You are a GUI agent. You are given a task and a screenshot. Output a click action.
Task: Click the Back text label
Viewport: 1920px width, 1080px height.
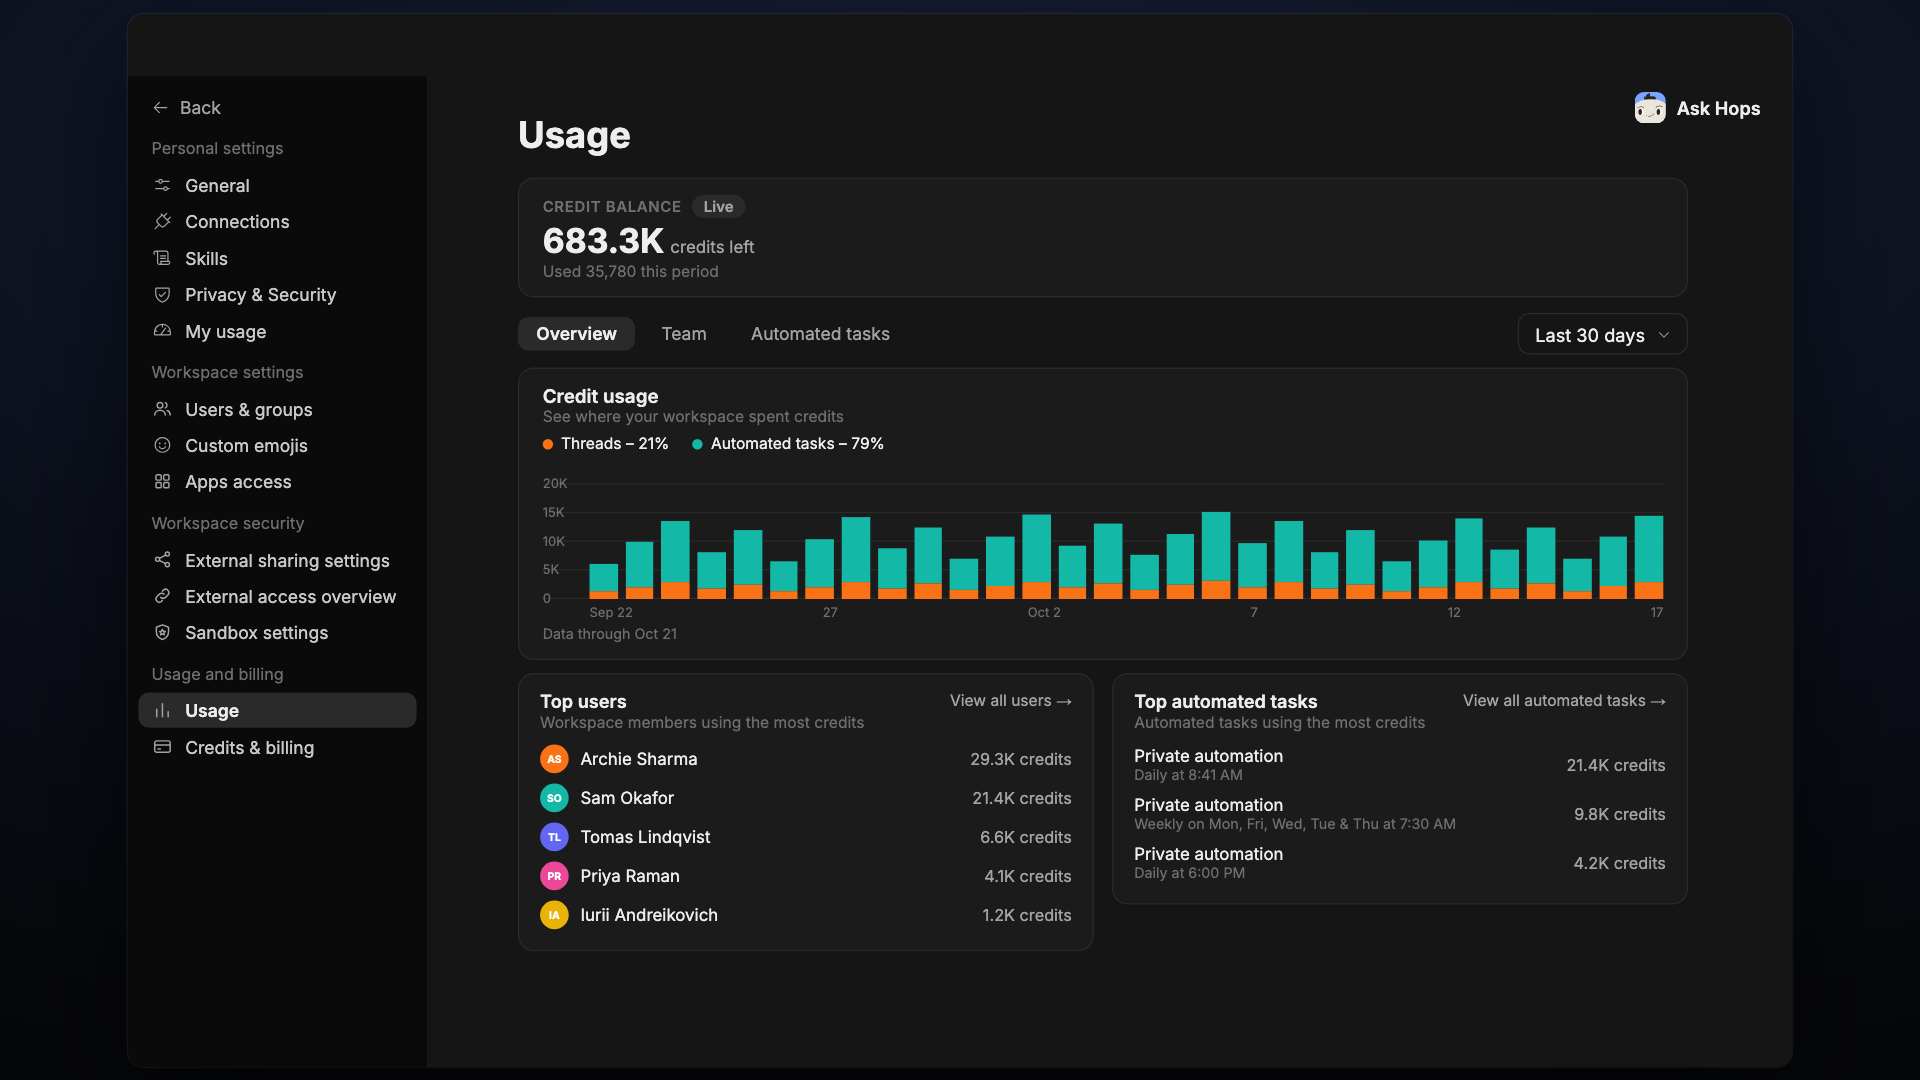[200, 107]
